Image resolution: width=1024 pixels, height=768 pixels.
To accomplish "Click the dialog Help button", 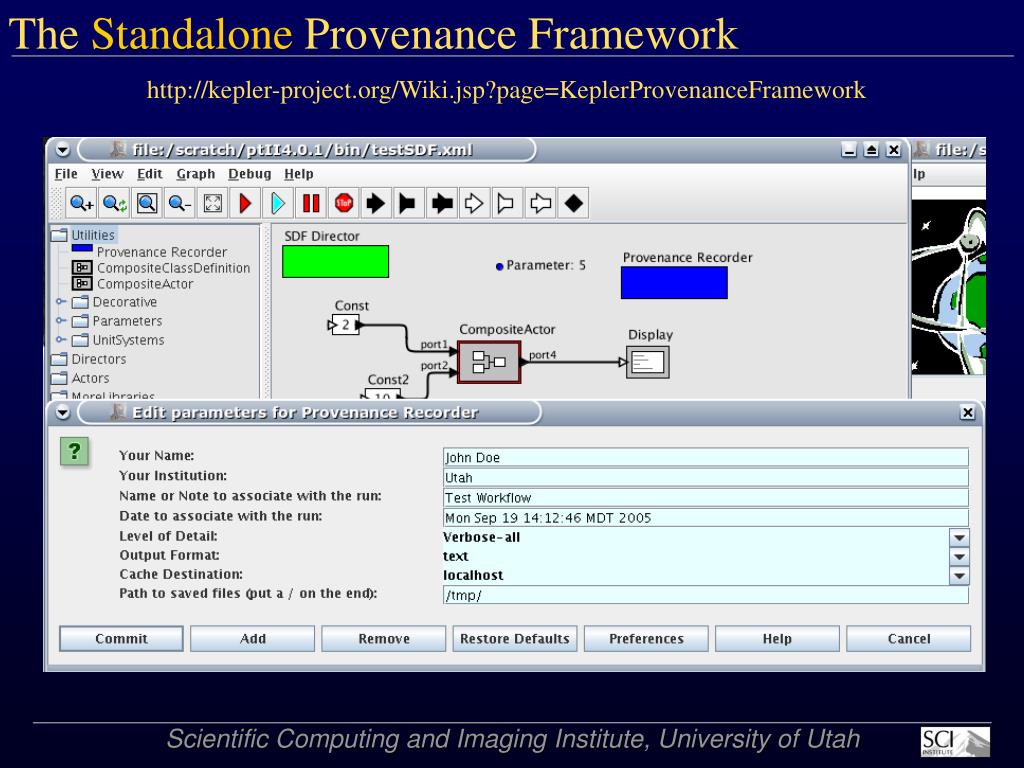I will (777, 639).
